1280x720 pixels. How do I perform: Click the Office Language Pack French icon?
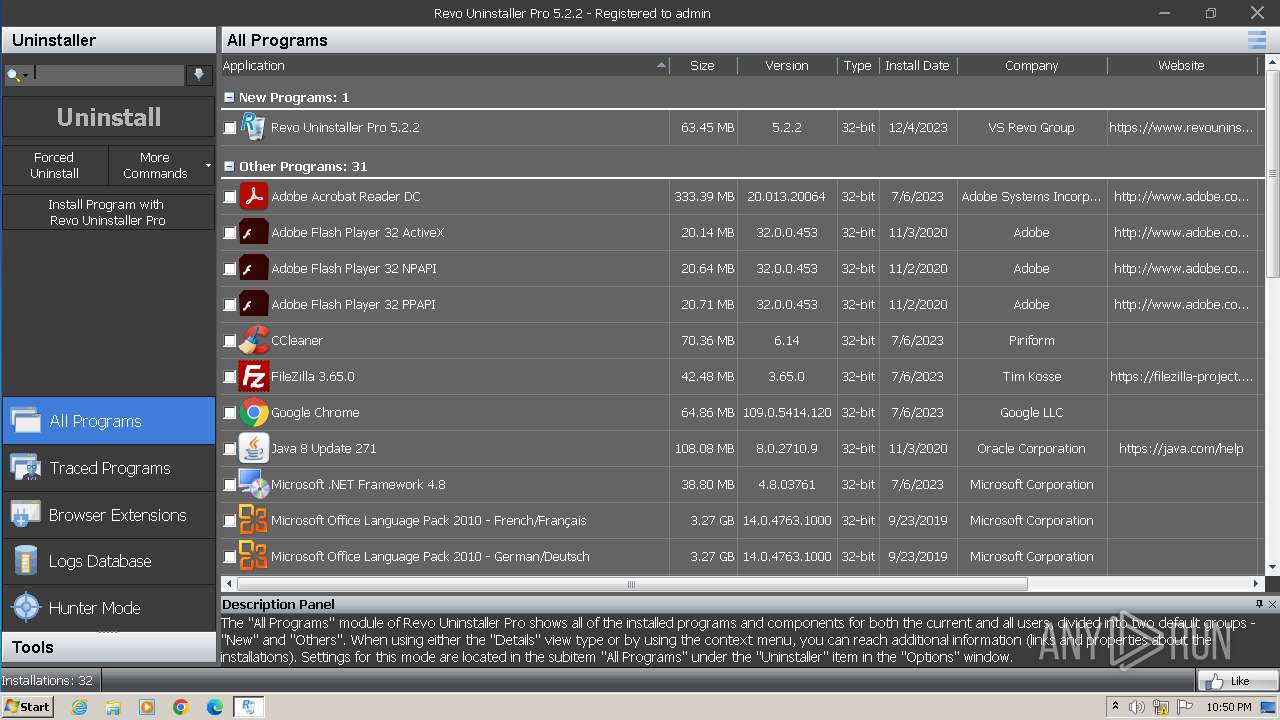[253, 520]
